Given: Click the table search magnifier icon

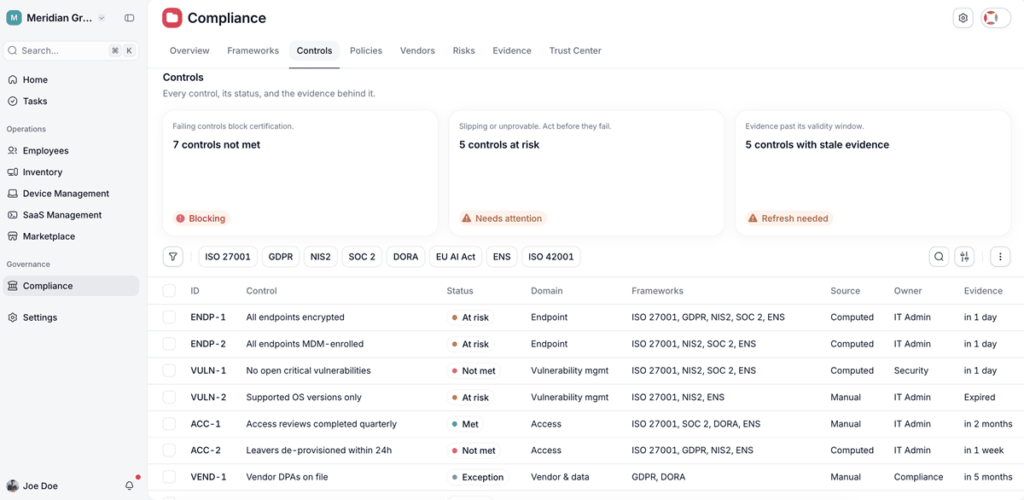Looking at the screenshot, I should (939, 257).
